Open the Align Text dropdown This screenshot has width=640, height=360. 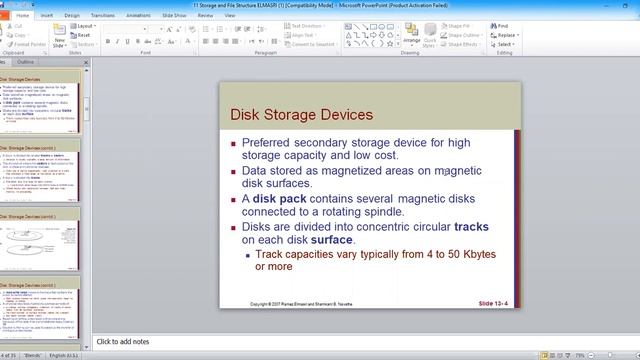point(301,35)
